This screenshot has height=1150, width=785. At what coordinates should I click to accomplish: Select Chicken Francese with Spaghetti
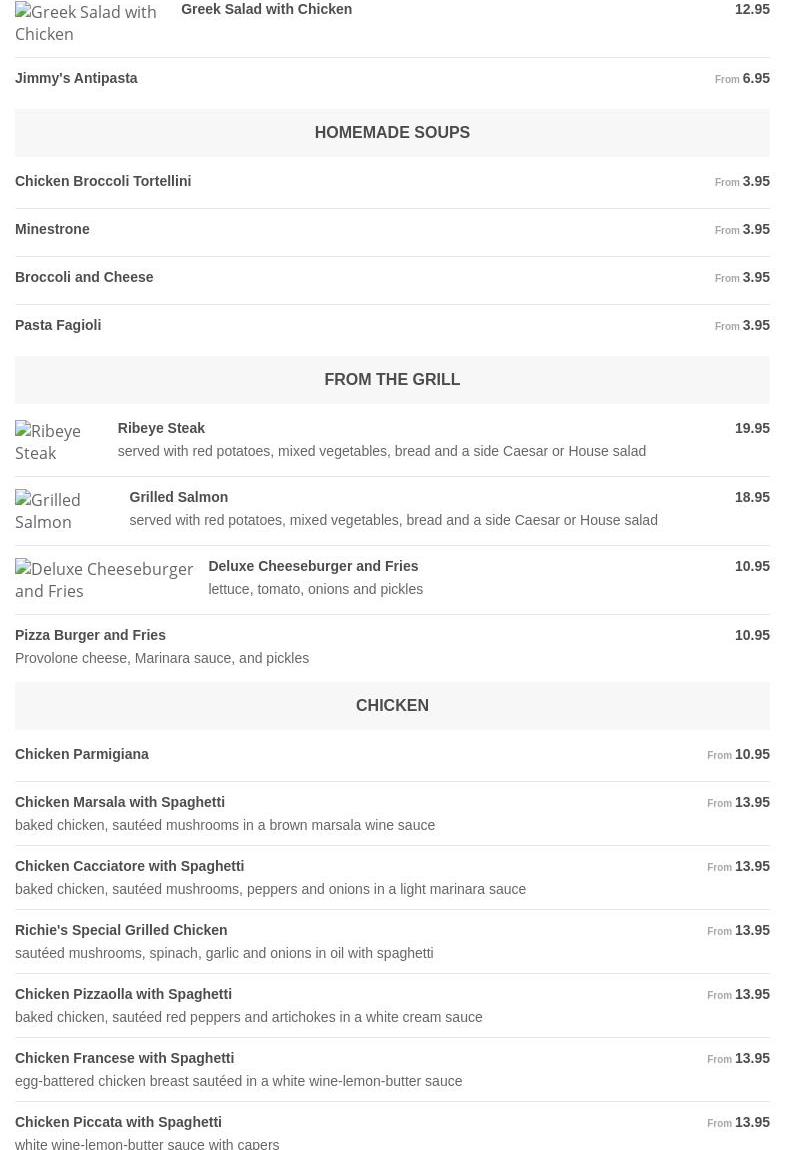pyautogui.click(x=124, y=1058)
